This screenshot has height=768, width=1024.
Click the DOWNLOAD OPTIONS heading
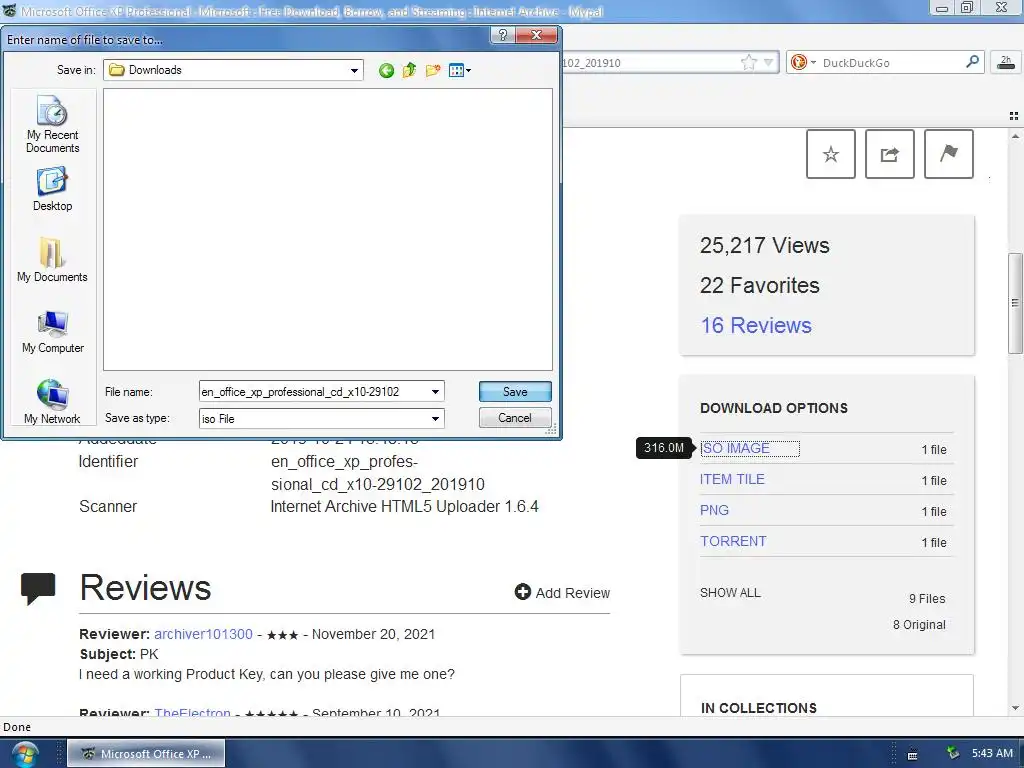[x=774, y=408]
